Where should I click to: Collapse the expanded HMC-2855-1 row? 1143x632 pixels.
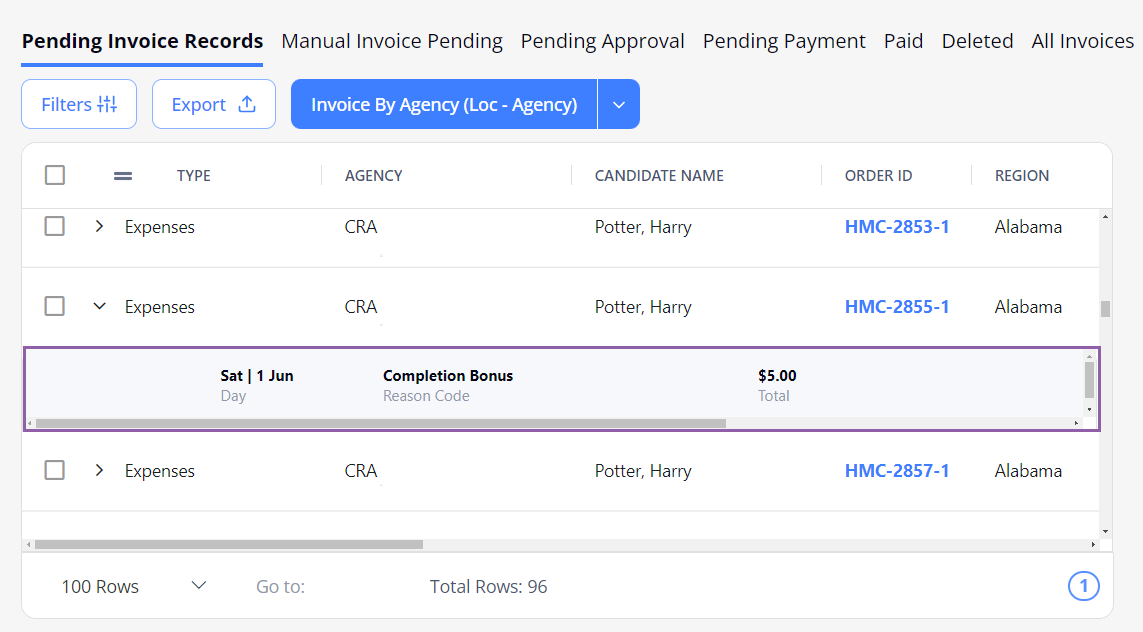point(98,306)
